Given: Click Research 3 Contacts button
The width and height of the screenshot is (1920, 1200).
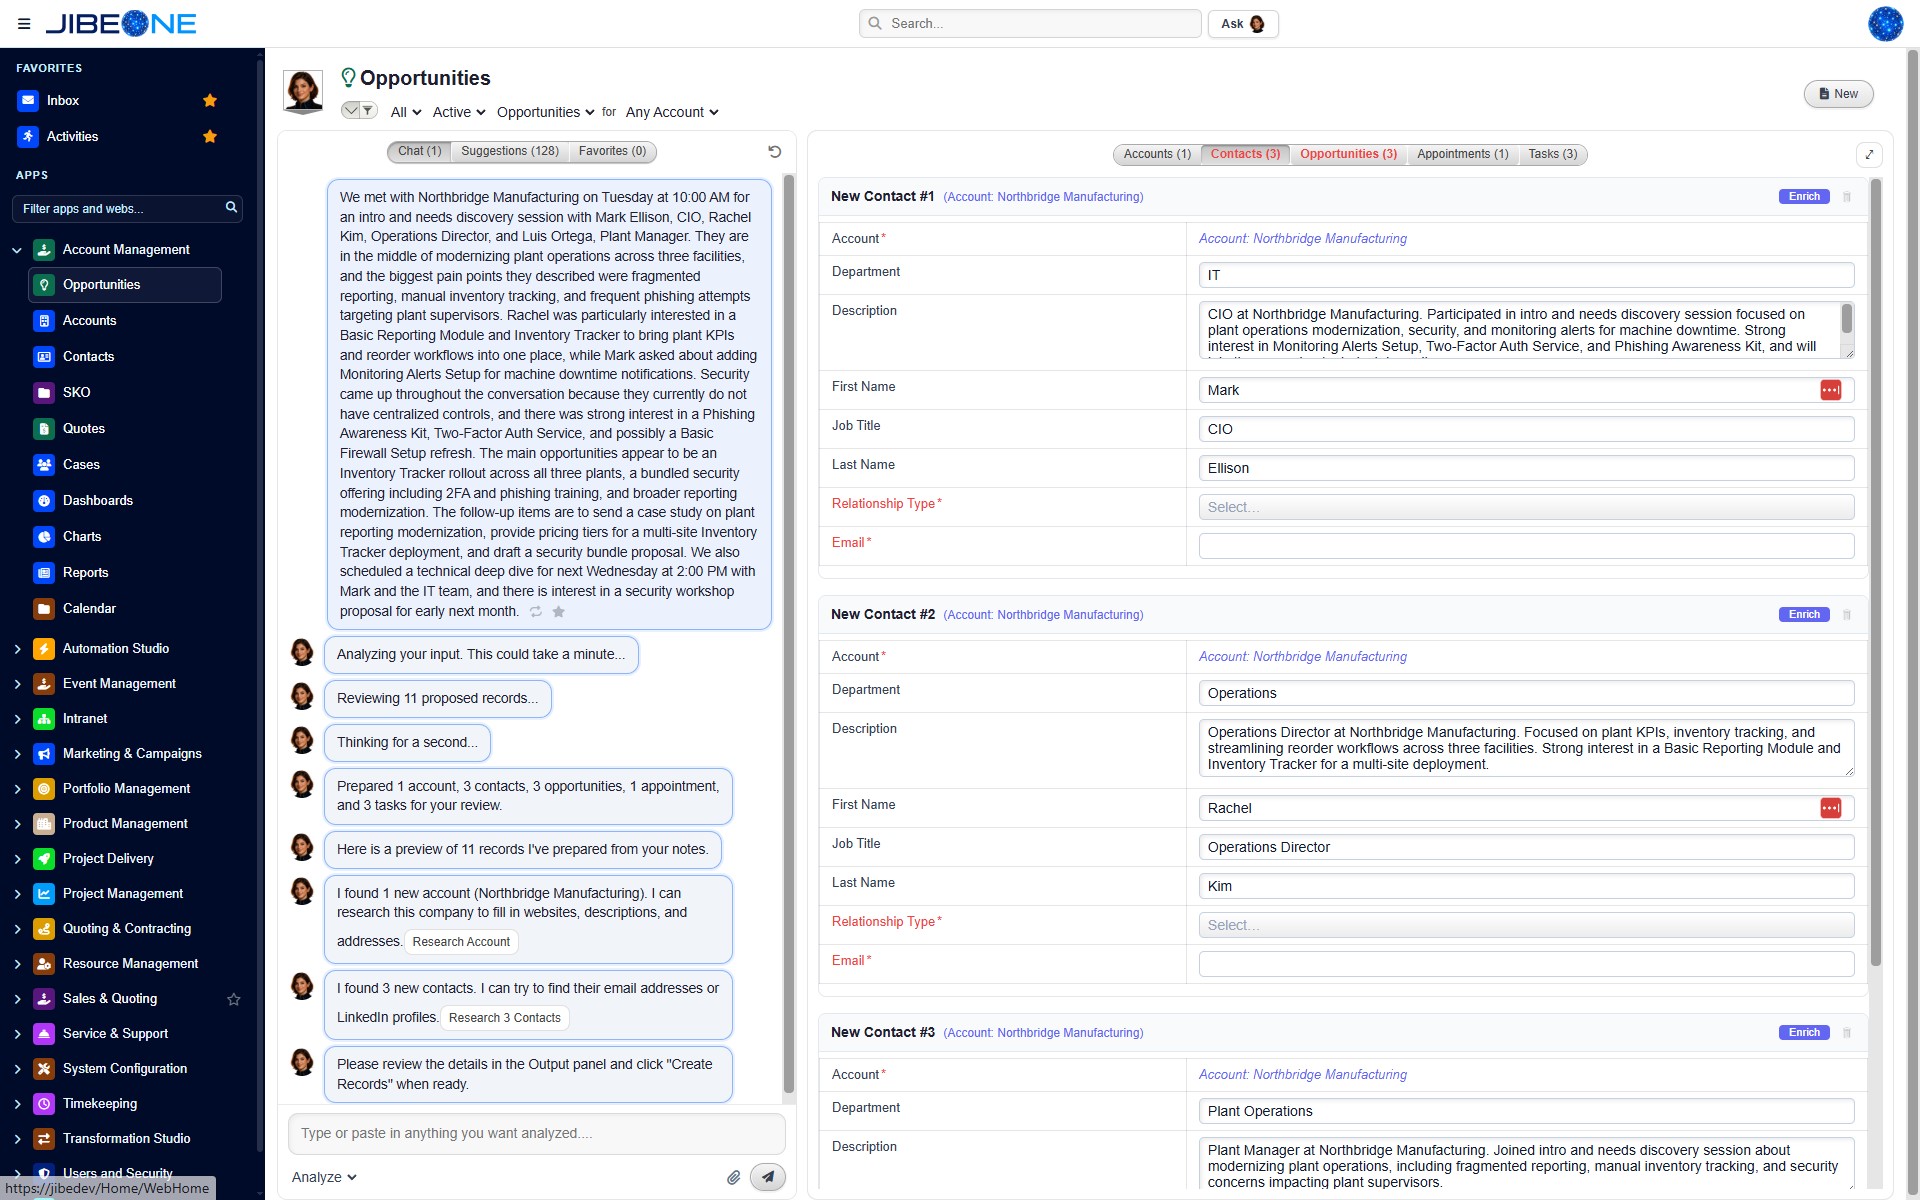Looking at the screenshot, I should [x=505, y=1018].
